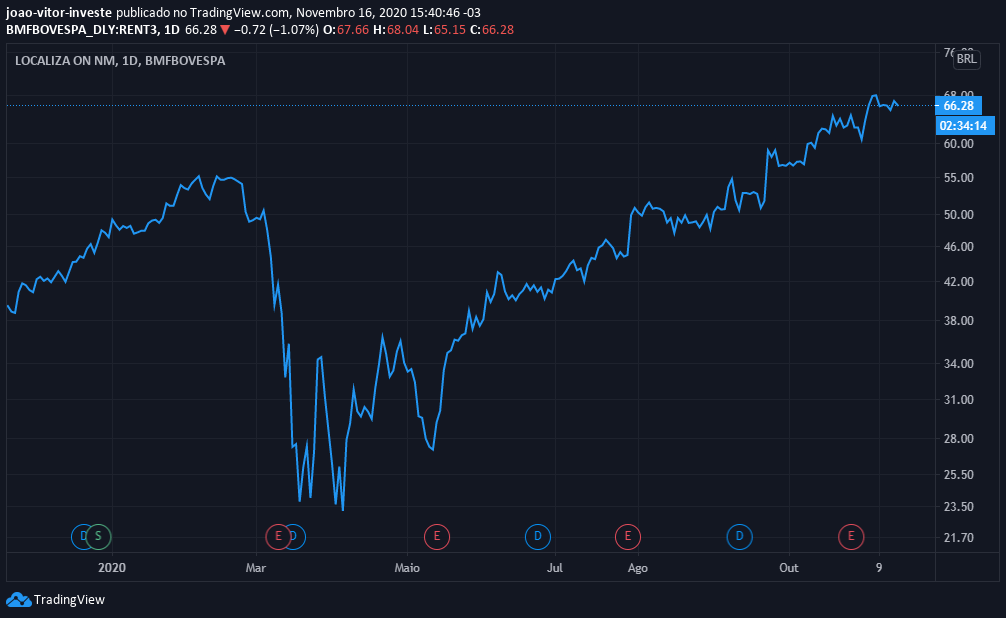Screen dimensions: 1006x618
Task: Click the 02:34:14 countdown label
Action: click(965, 125)
